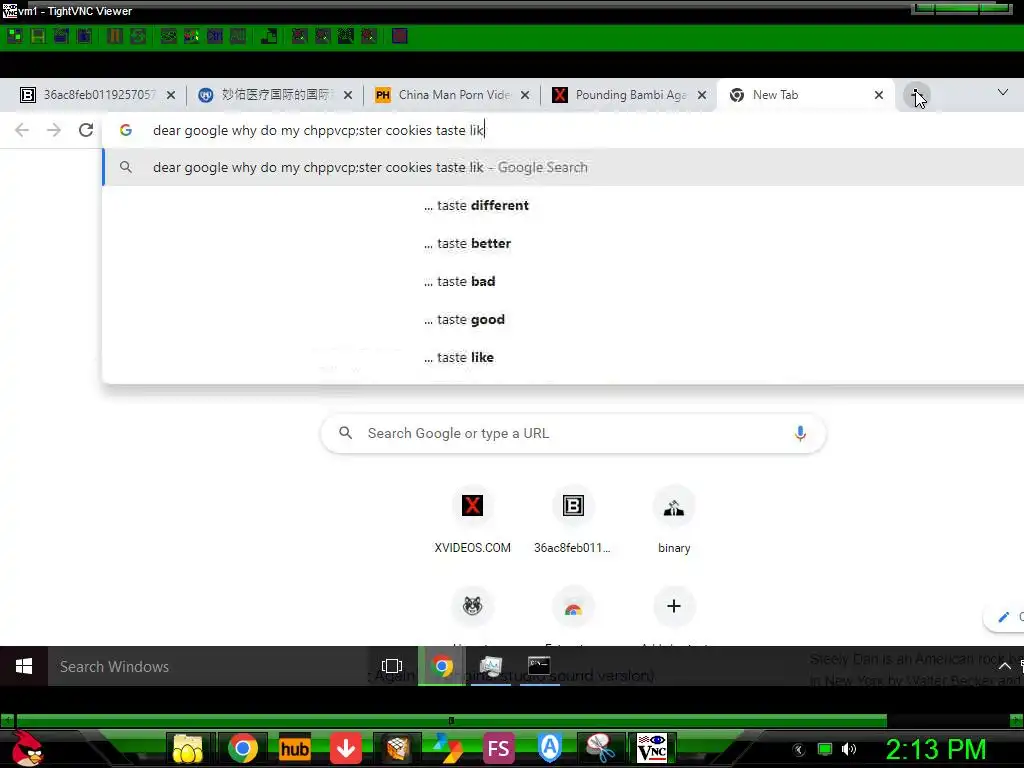Screen dimensions: 1024x768
Task: Click TightVNC Send Ctrl+Esc icon
Action: (191, 36)
